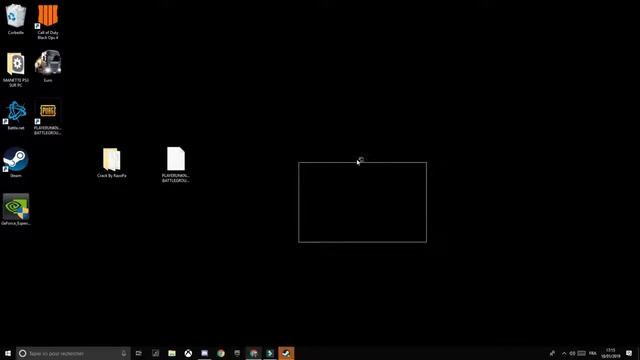Select the PUBG shortcut with yellow logo

[x=48, y=118]
